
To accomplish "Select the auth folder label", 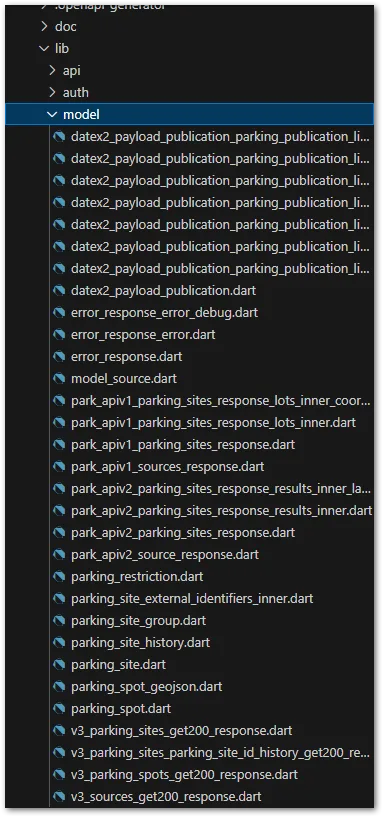I will pyautogui.click(x=76, y=92).
